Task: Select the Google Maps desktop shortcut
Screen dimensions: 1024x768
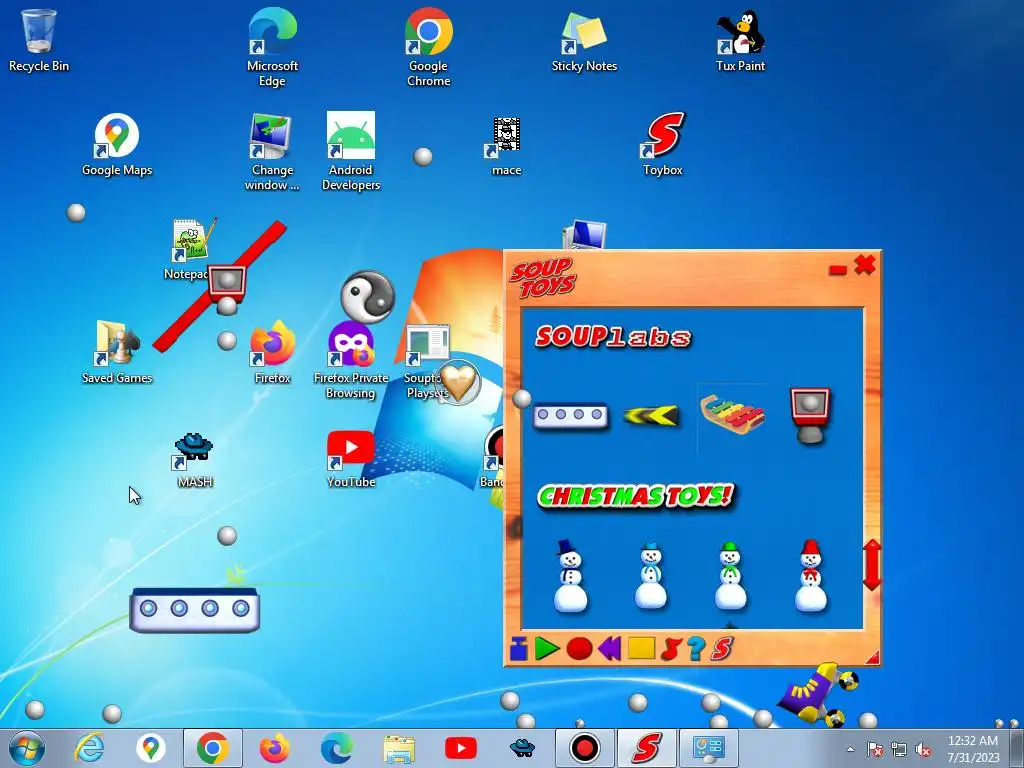Action: (x=117, y=145)
